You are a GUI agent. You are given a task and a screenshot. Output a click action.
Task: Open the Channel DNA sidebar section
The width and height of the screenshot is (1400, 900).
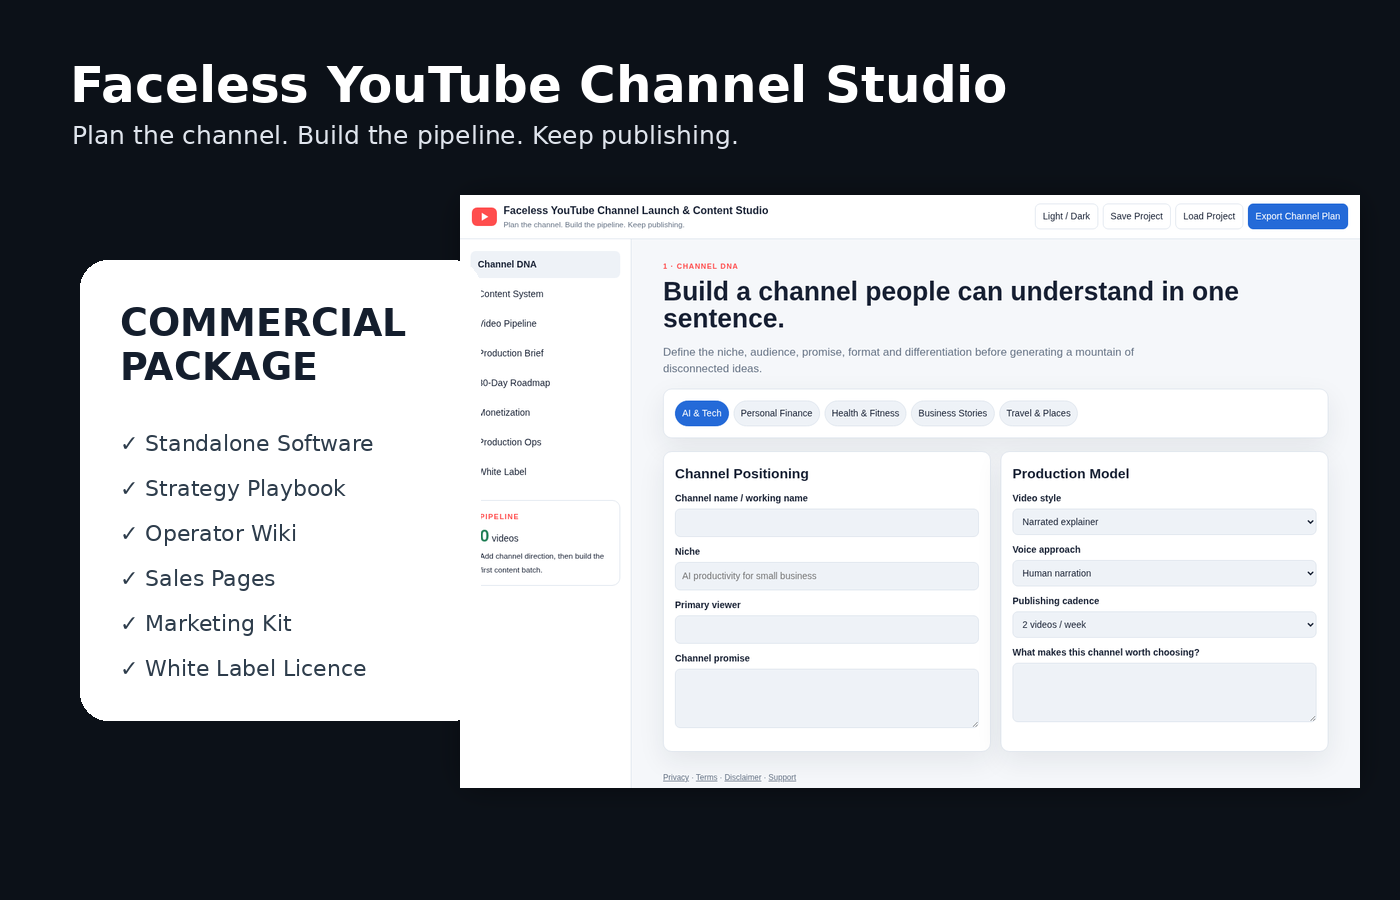click(x=545, y=264)
